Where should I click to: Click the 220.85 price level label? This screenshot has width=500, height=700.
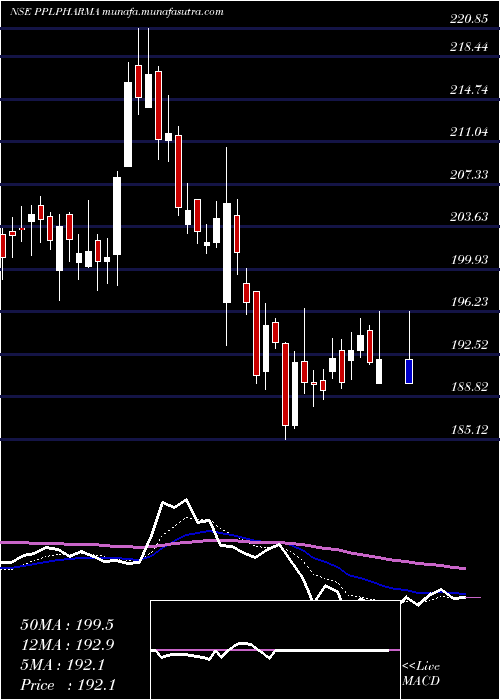[469, 19]
